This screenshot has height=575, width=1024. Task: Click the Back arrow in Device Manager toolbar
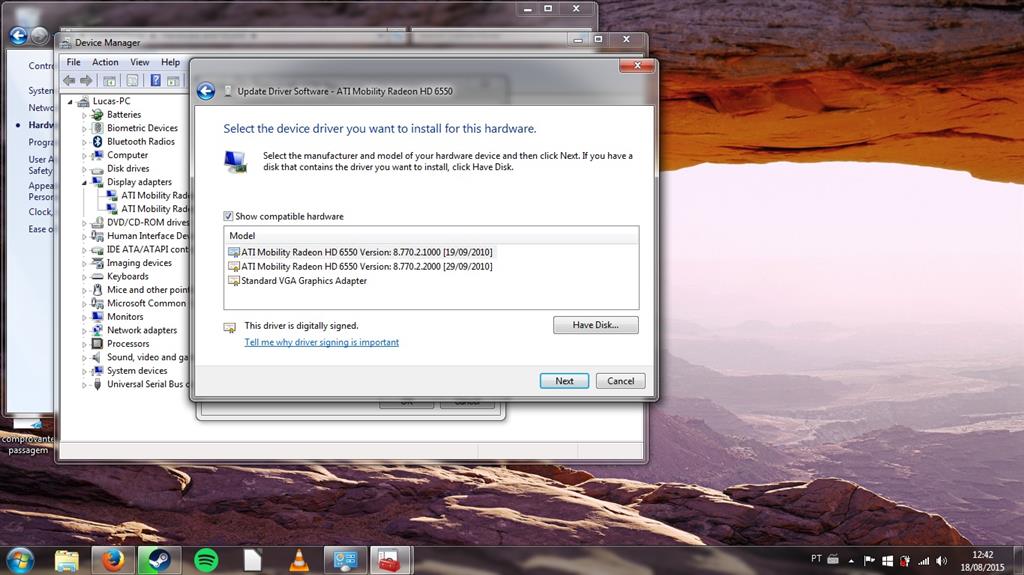[x=69, y=80]
